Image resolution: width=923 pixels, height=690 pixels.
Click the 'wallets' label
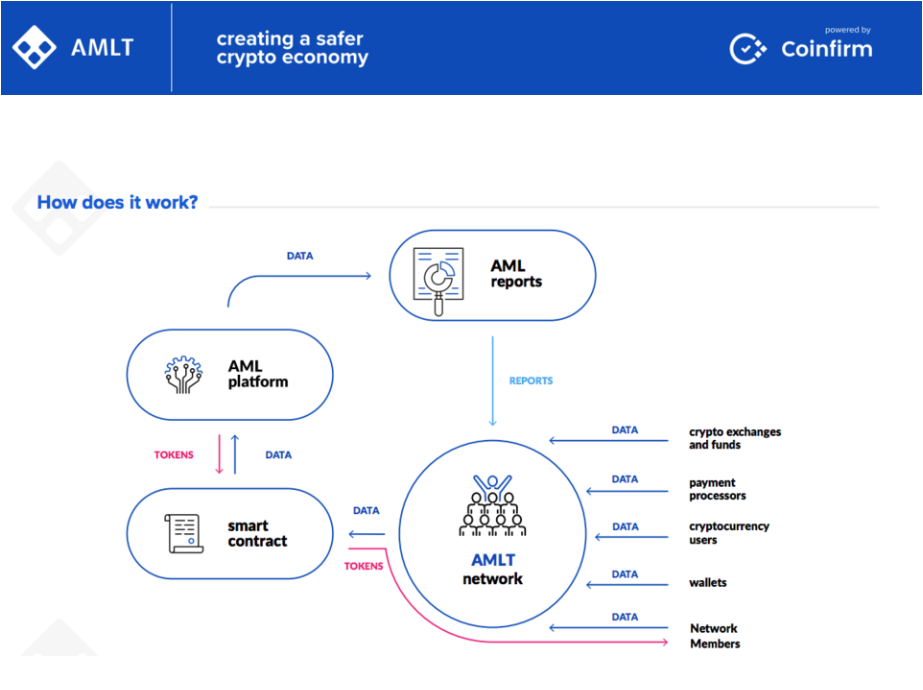[x=708, y=583]
